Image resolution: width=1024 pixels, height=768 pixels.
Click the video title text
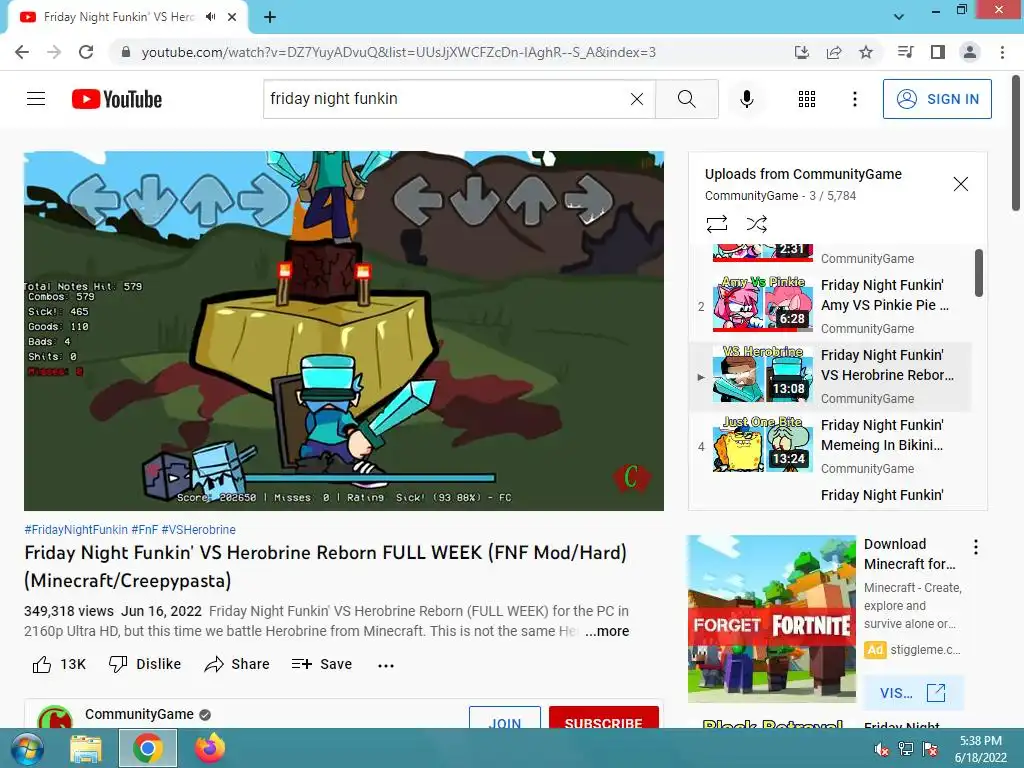click(325, 567)
